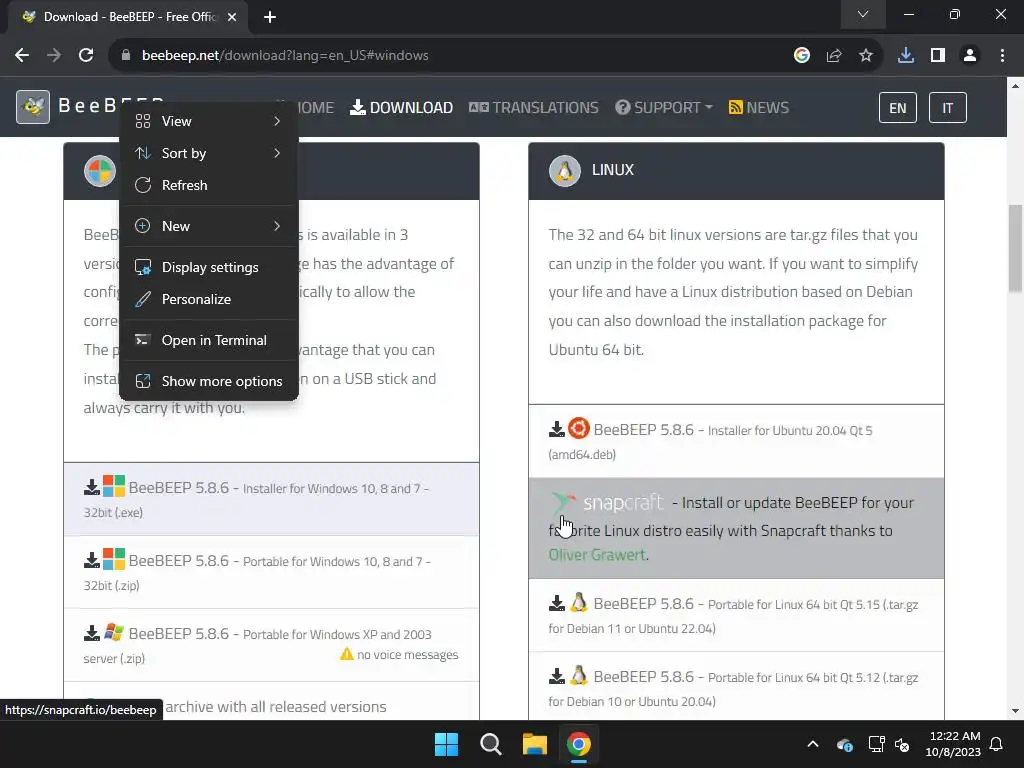Expand the New submenu

[x=209, y=226]
